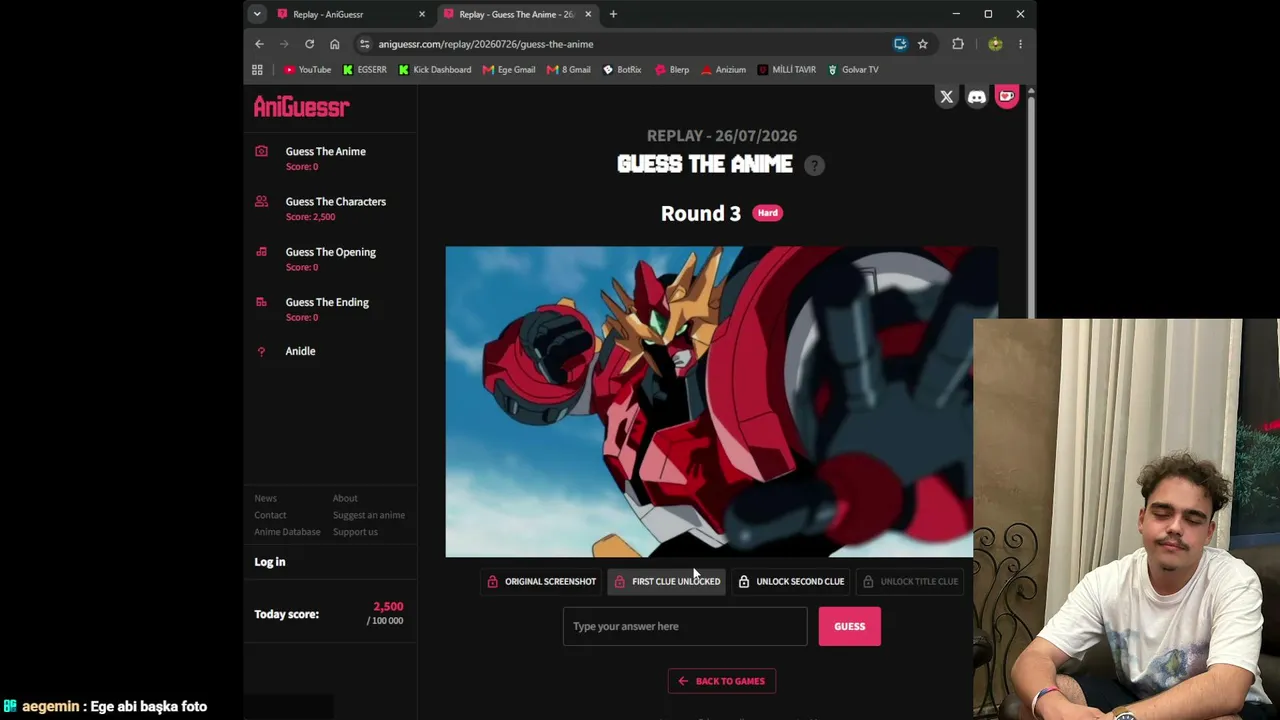Click the browser home icon

(335, 44)
